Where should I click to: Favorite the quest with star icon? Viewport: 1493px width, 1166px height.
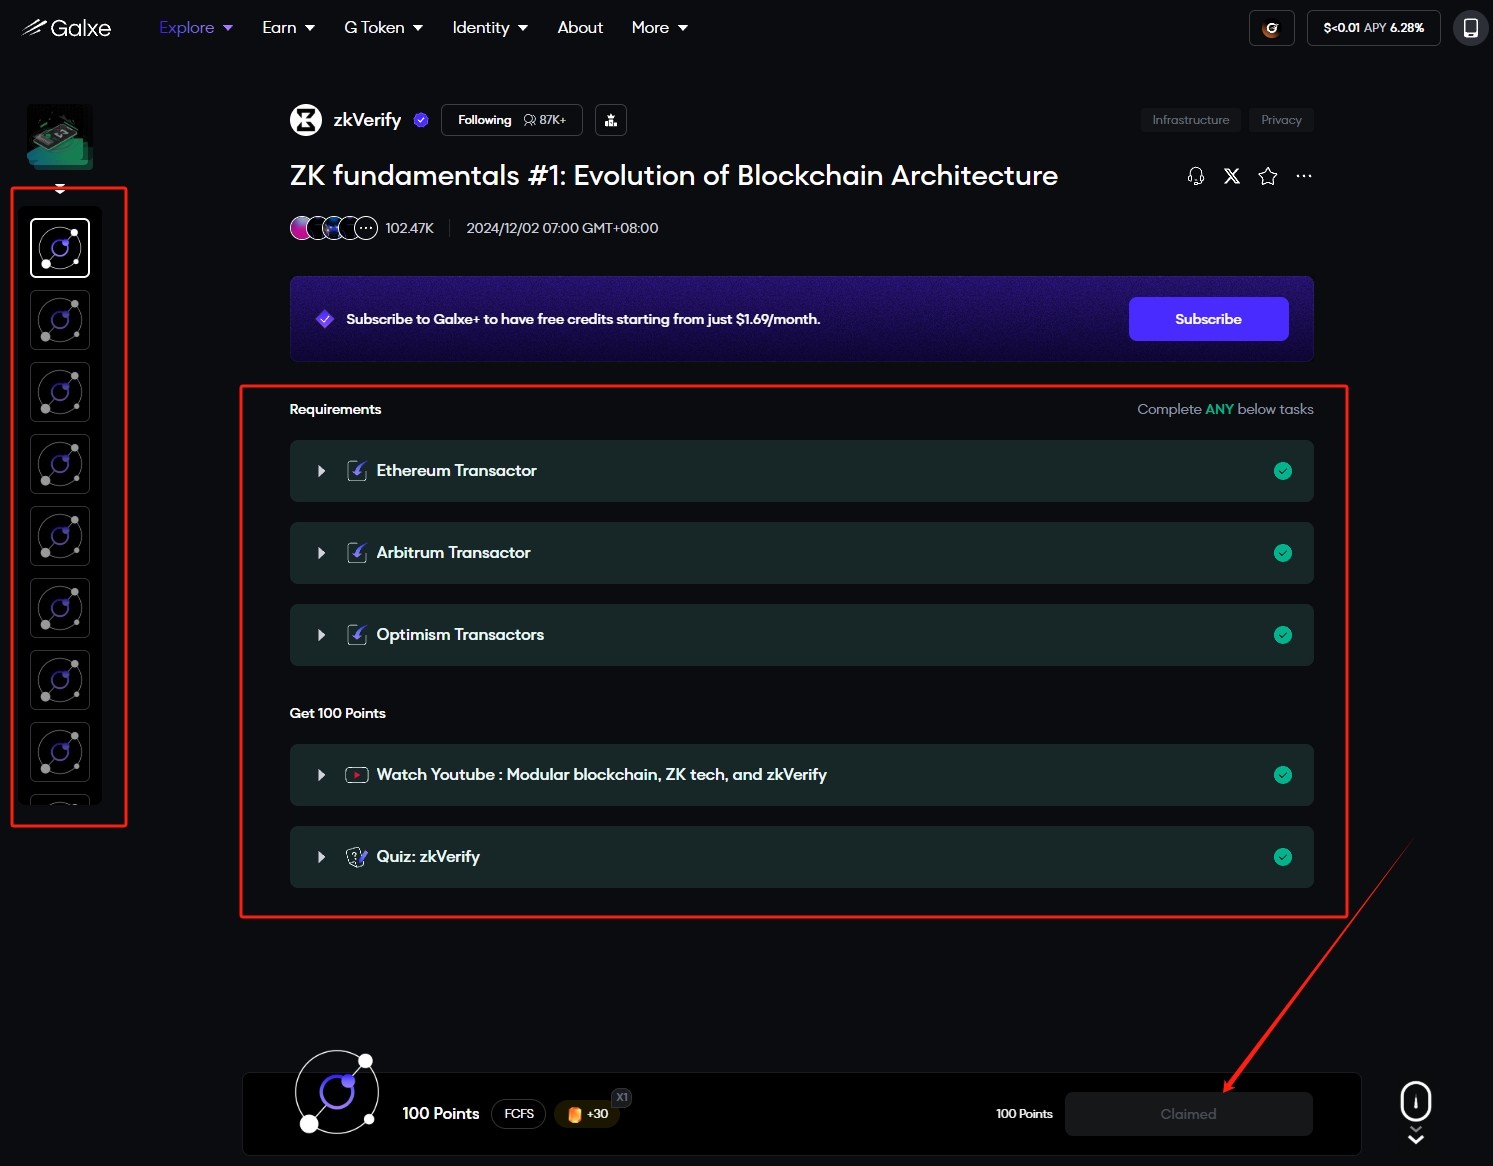[1267, 176]
